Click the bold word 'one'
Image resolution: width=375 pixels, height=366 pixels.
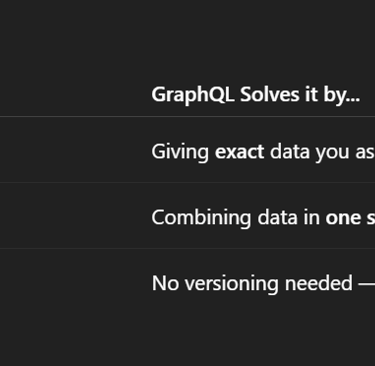pyautogui.click(x=343, y=218)
